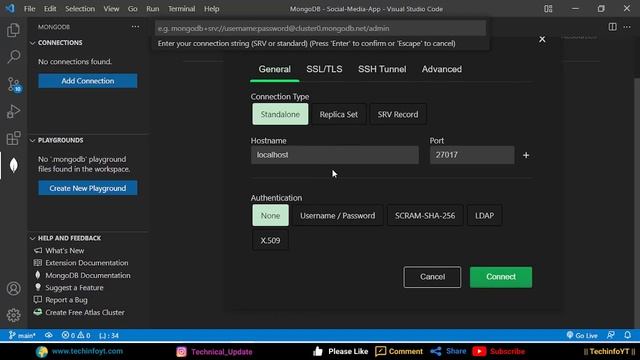This screenshot has height=360, width=640.
Task: Collapse the Connections section
Action: (x=60, y=43)
